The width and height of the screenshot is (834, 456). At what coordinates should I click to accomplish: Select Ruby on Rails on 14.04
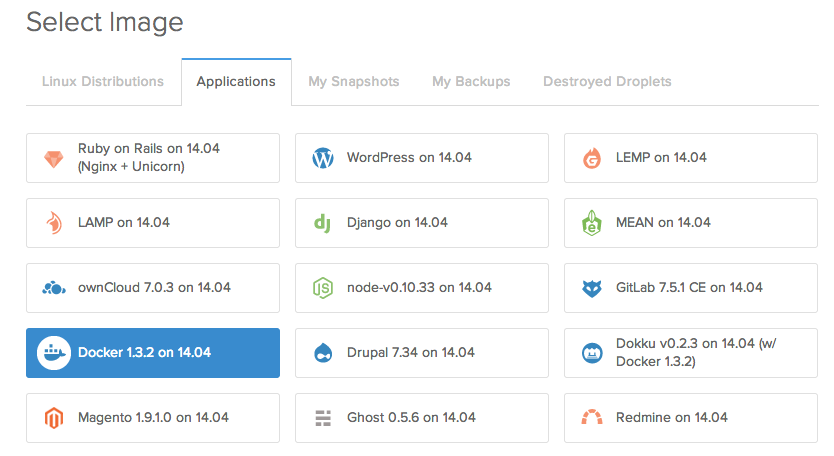tap(153, 158)
